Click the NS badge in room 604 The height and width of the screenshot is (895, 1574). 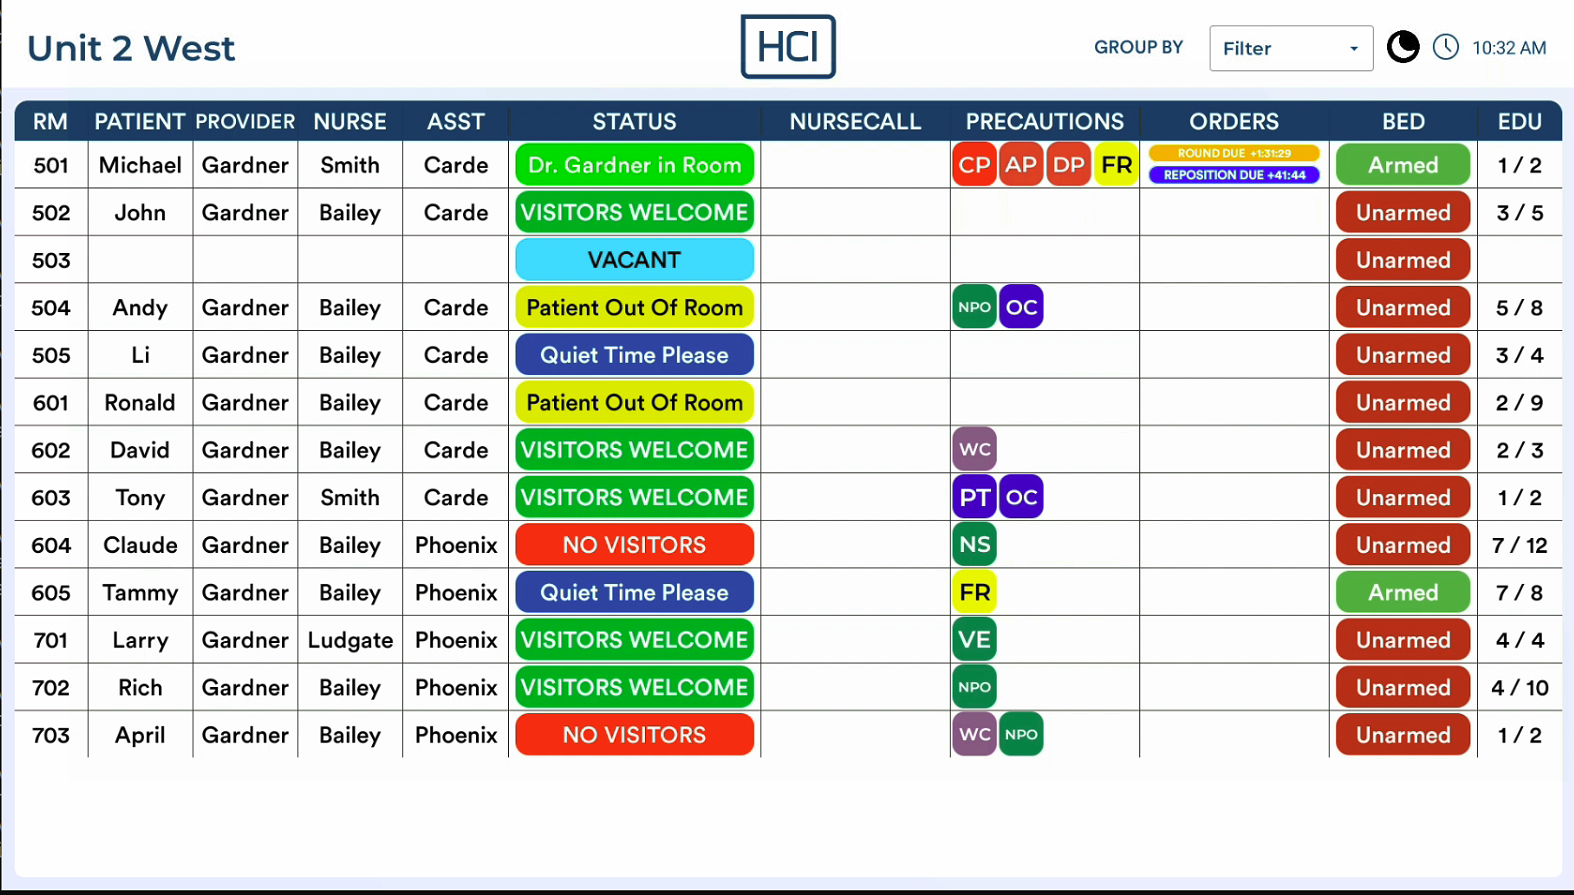tap(974, 544)
